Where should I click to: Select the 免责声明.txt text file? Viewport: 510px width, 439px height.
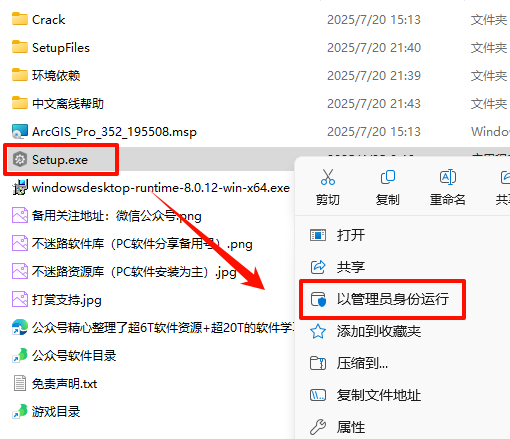click(64, 384)
